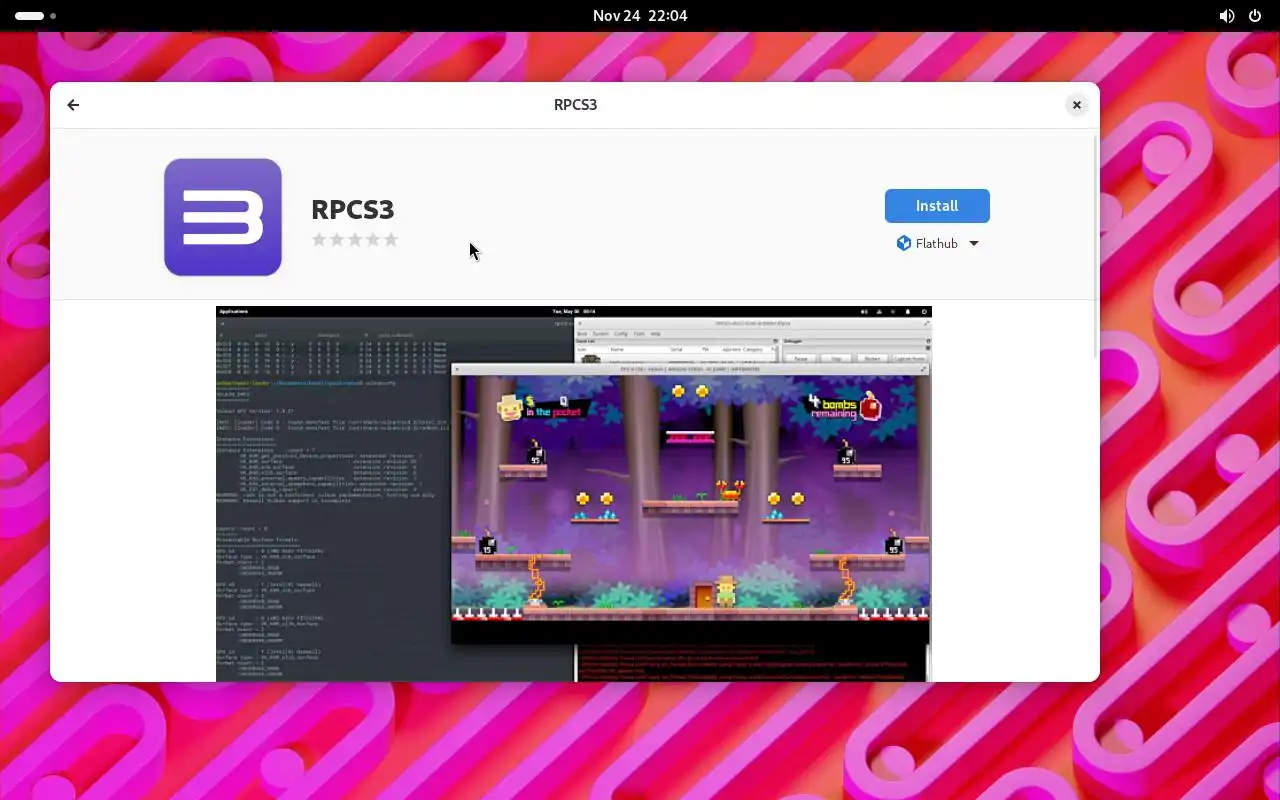The image size is (1280, 800).
Task: Click the purple RPCS3 app icon
Action: coord(223,216)
